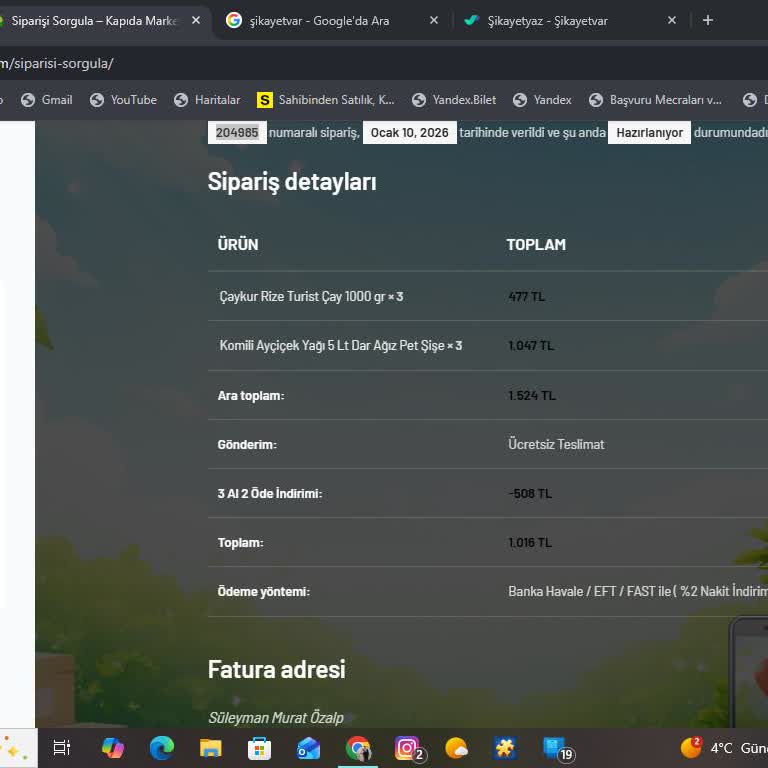Image resolution: width=768 pixels, height=768 pixels.
Task: Open the Gmail bookmark
Action: point(47,100)
